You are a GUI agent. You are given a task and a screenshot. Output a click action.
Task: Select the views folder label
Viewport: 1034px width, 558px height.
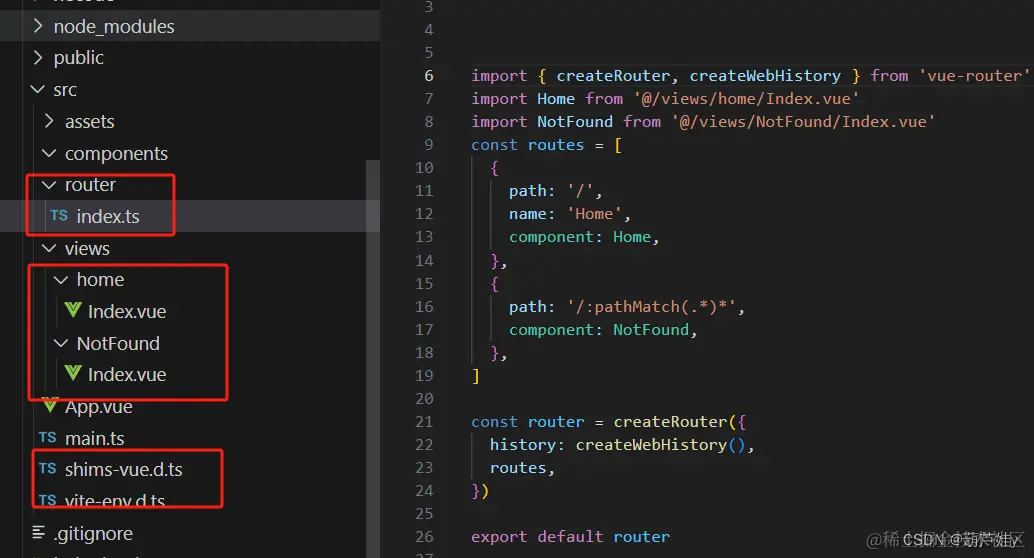click(x=87, y=249)
